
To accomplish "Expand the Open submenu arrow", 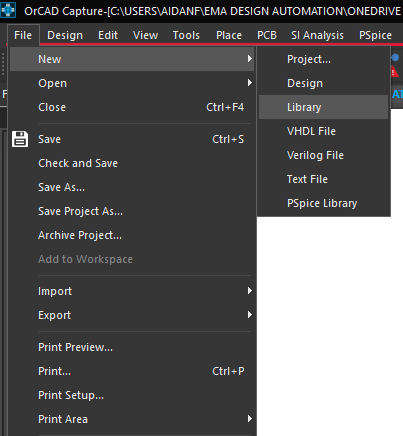I will 250,83.
